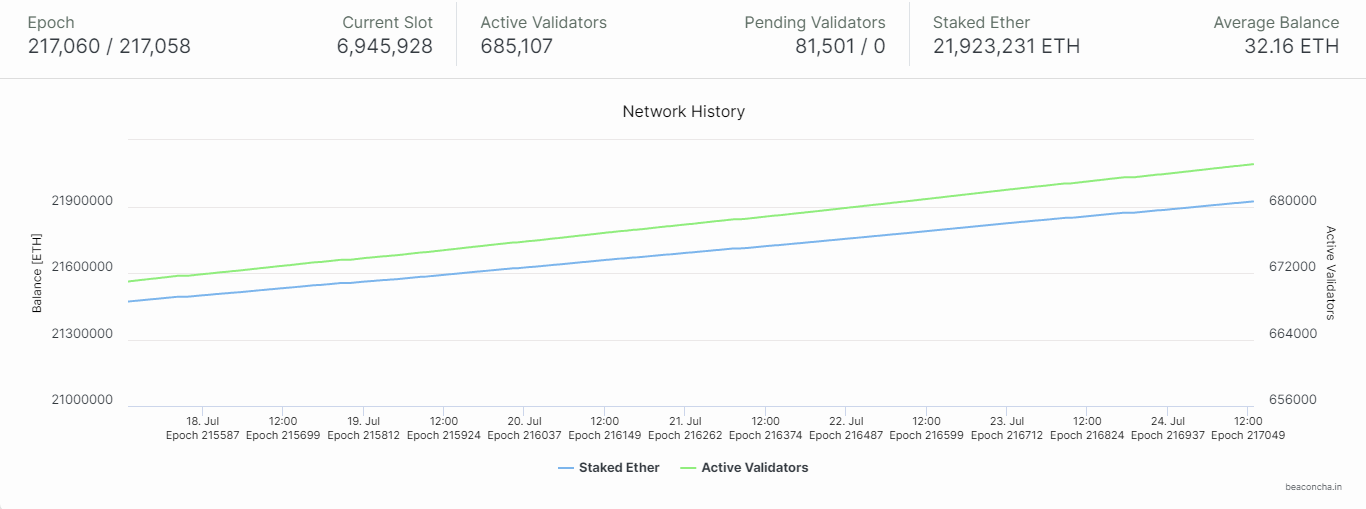Open epoch value 217,060 / 217,058

109,46
